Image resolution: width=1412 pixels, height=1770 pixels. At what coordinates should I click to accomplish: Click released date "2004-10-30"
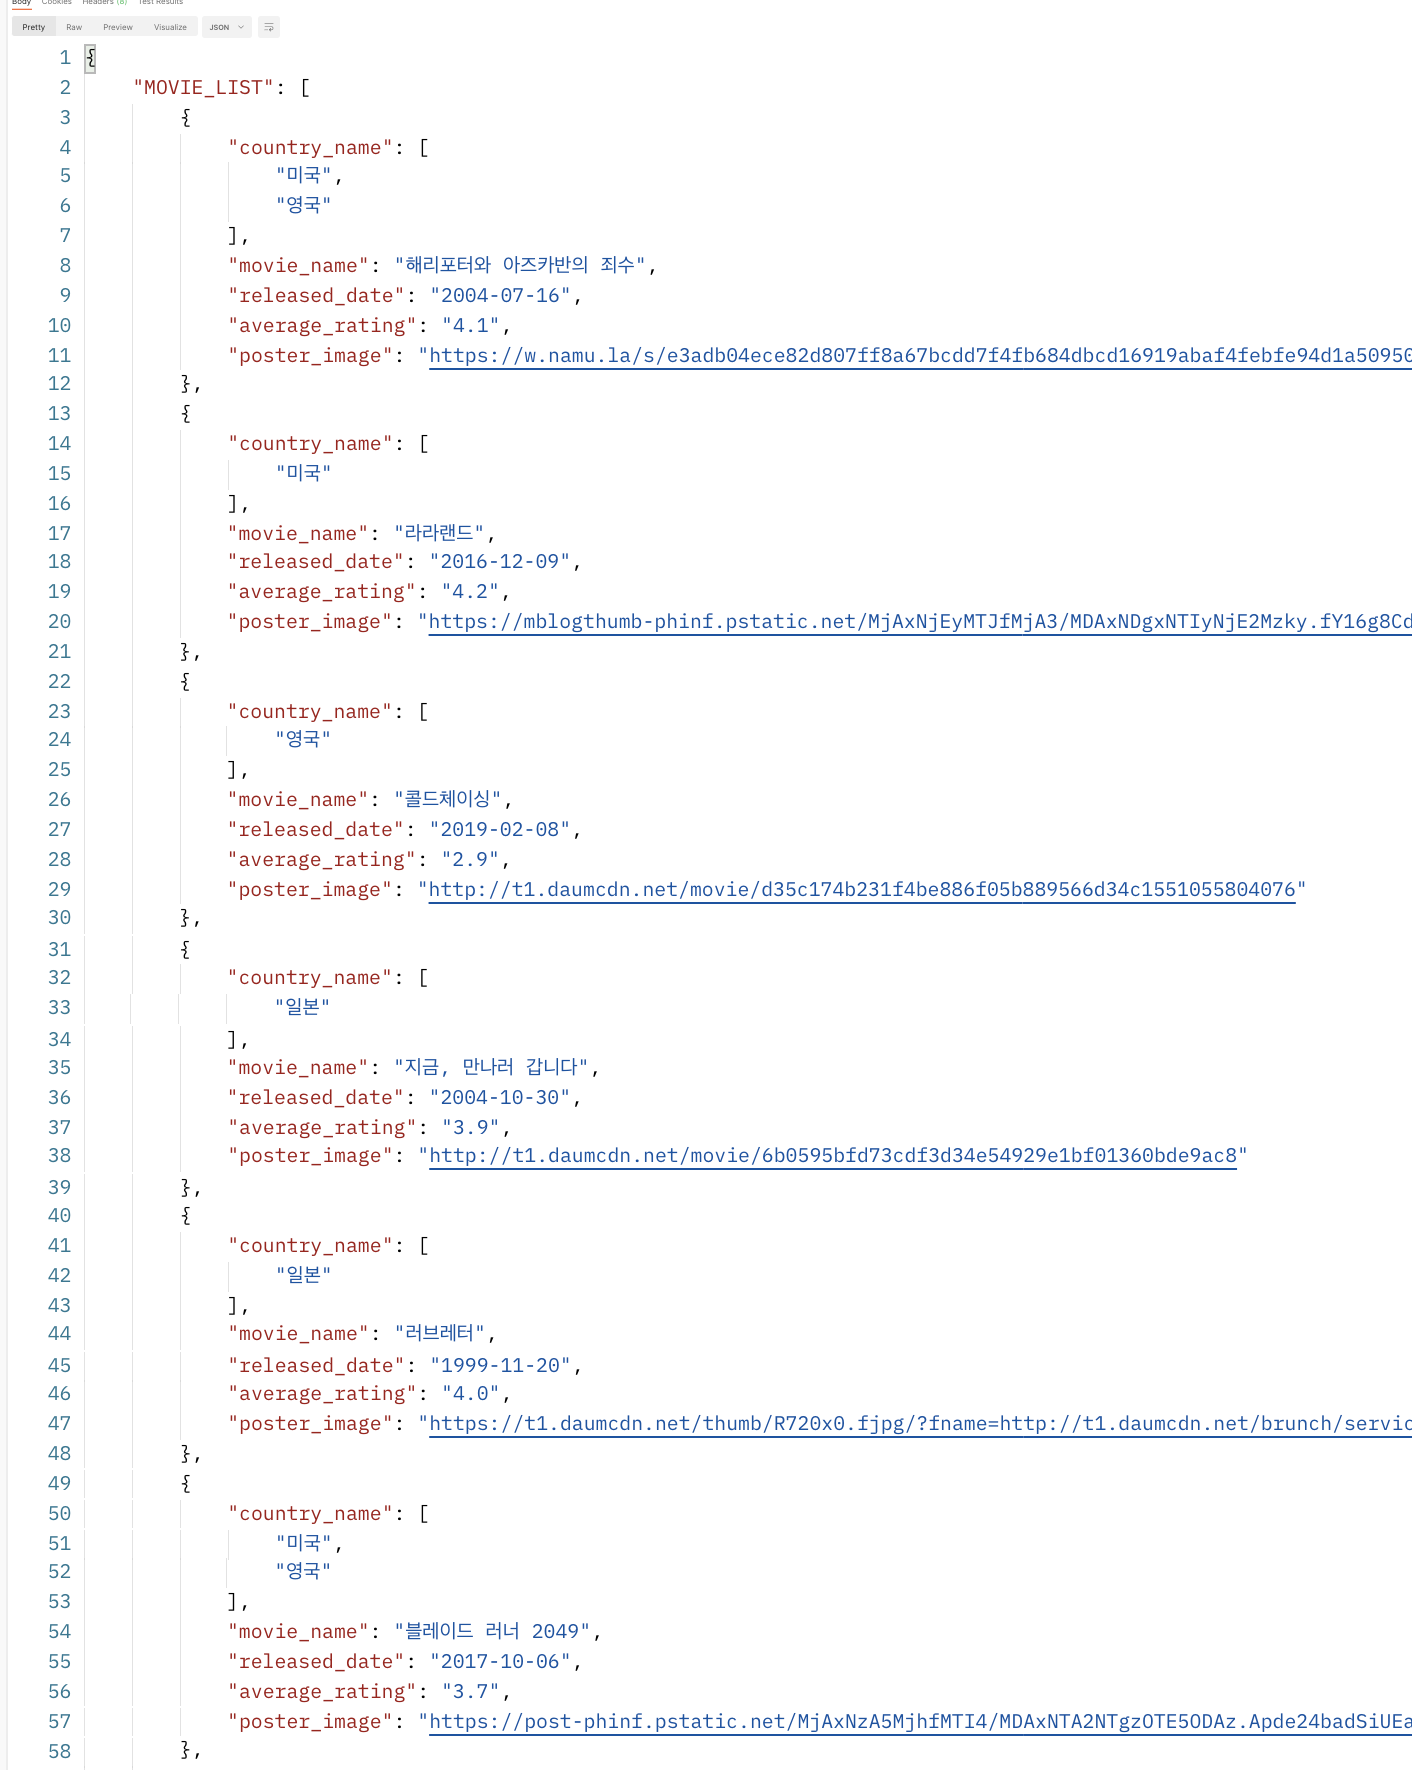[x=500, y=1098]
